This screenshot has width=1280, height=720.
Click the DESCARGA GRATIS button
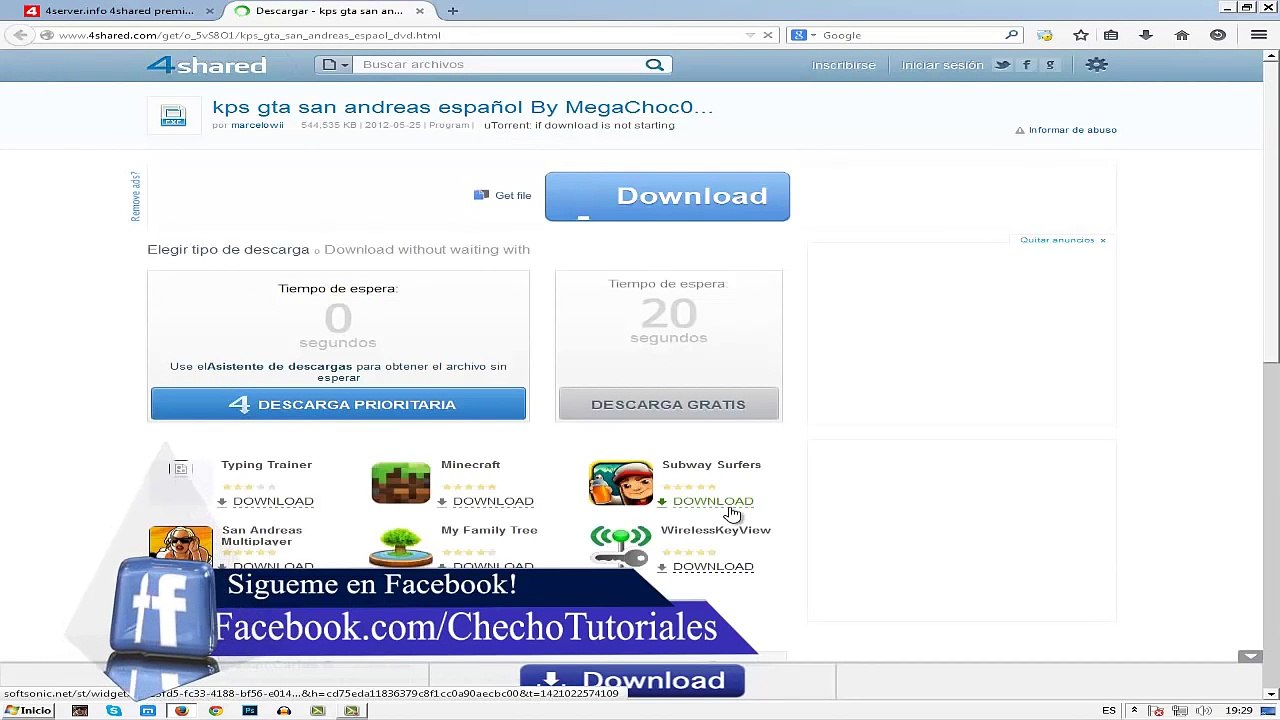pos(668,404)
